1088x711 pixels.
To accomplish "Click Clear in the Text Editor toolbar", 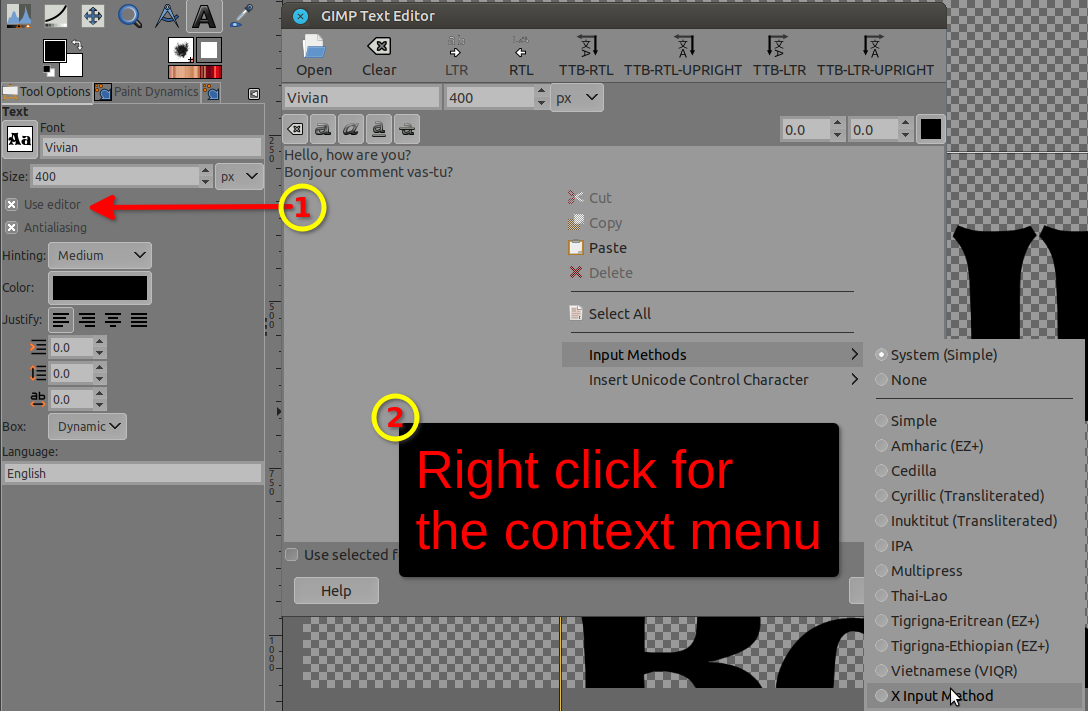I will (x=379, y=55).
